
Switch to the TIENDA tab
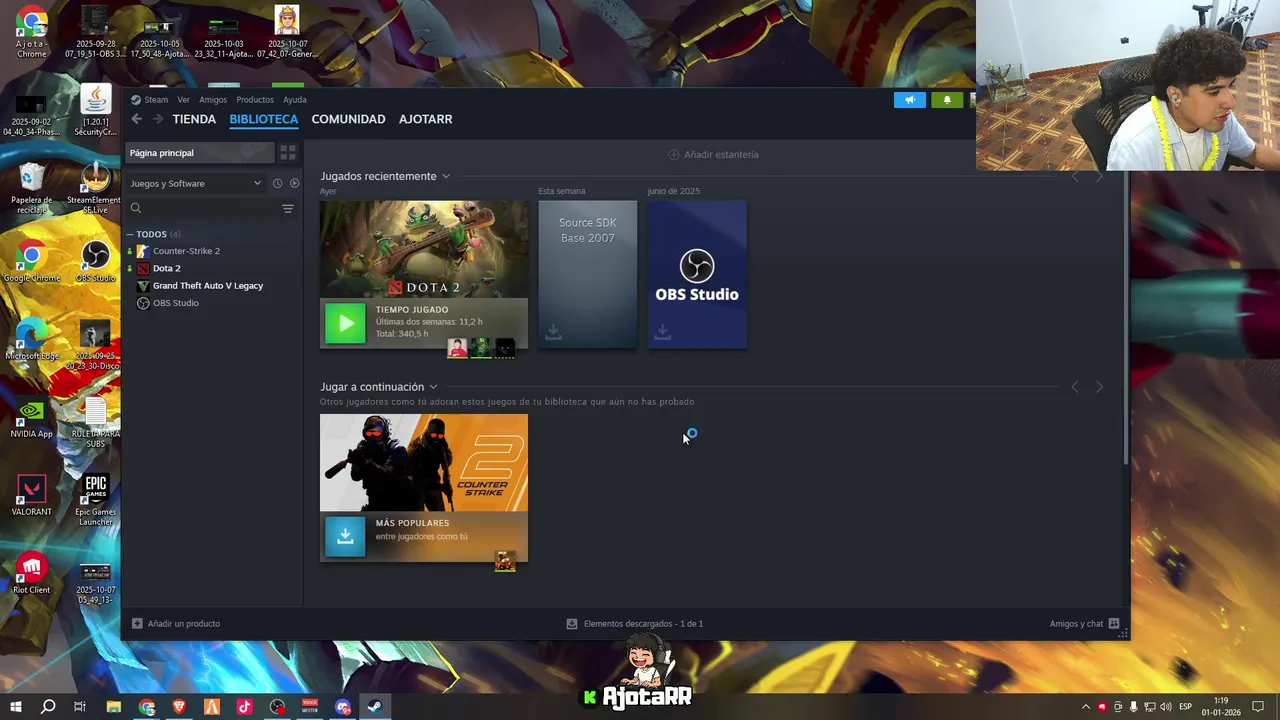click(x=194, y=119)
